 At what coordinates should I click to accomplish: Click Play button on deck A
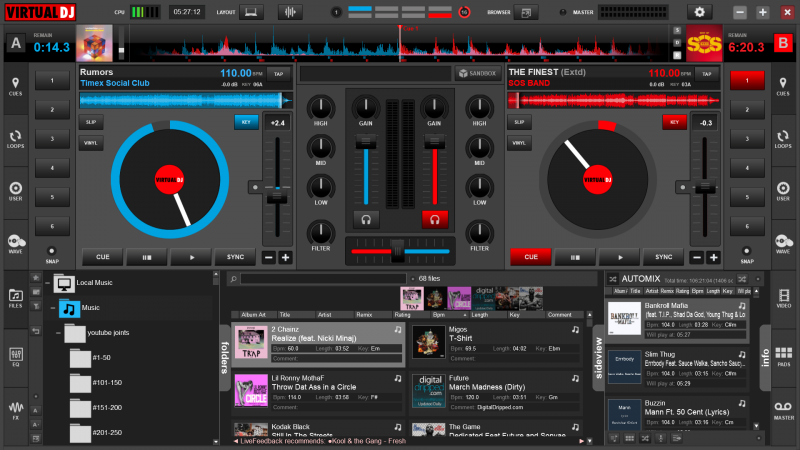[x=191, y=257]
